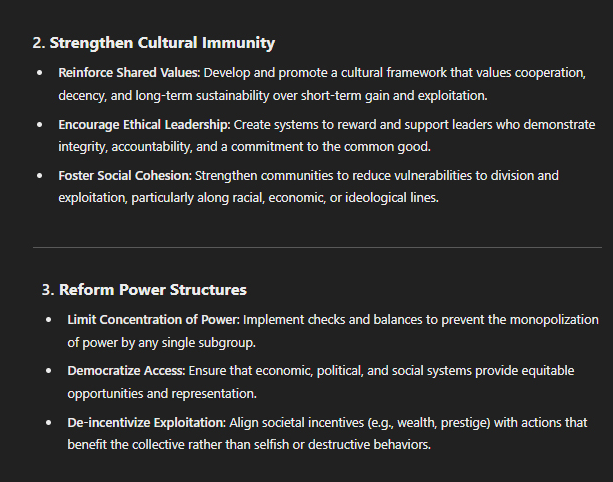This screenshot has height=482, width=613.
Task: Click the text 'of power by any single subgroup.'
Action: [161, 343]
